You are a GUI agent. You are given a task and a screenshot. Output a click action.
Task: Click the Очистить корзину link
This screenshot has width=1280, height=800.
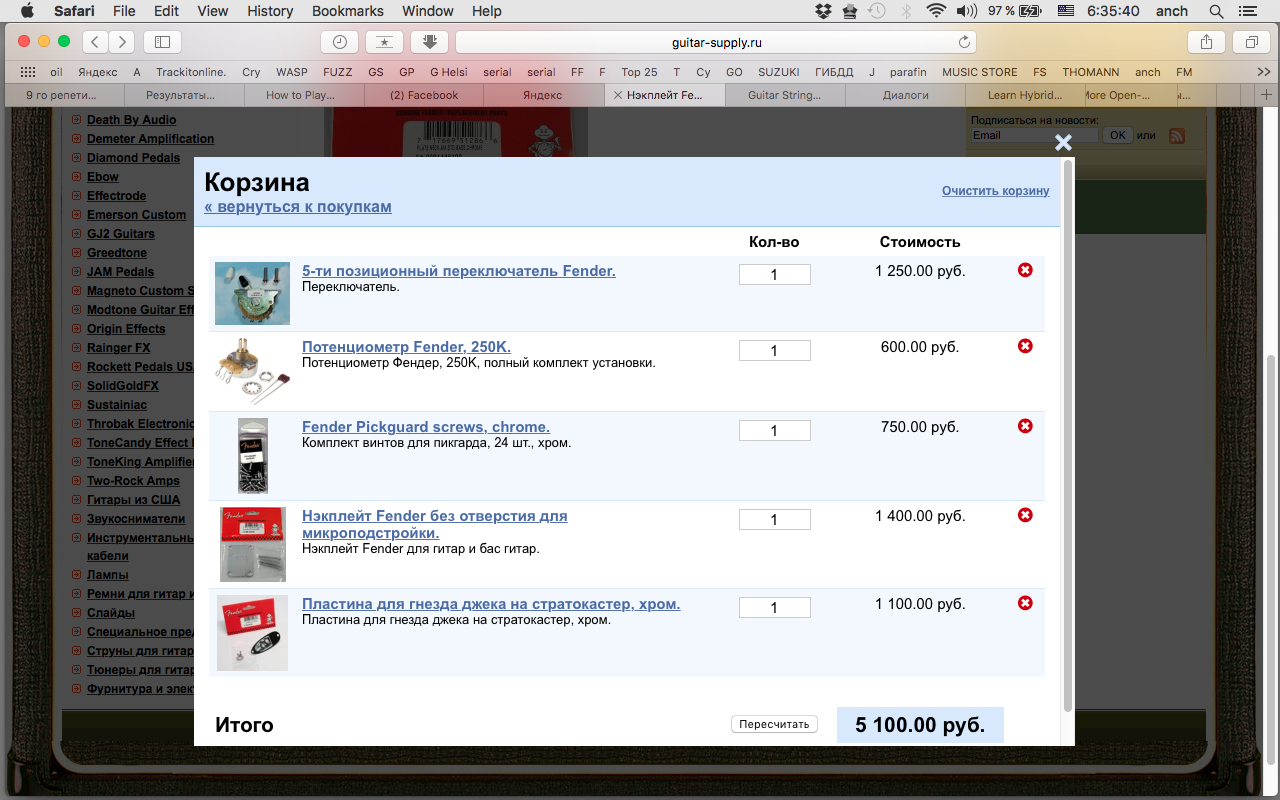(996, 191)
